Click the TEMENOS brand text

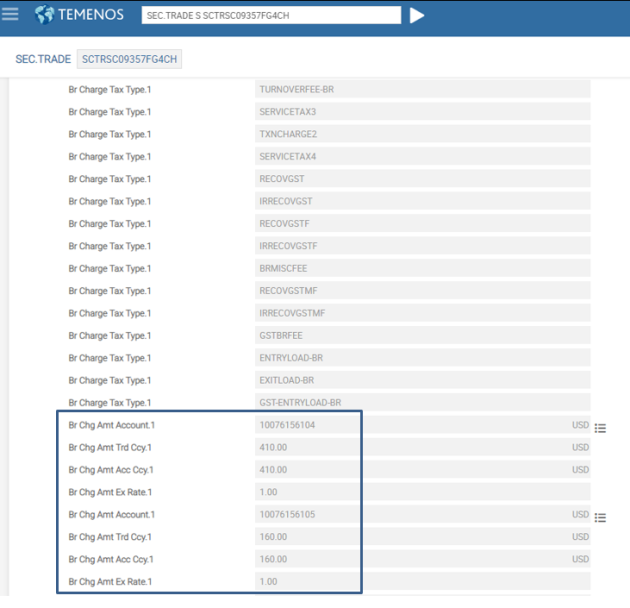(x=91, y=14)
